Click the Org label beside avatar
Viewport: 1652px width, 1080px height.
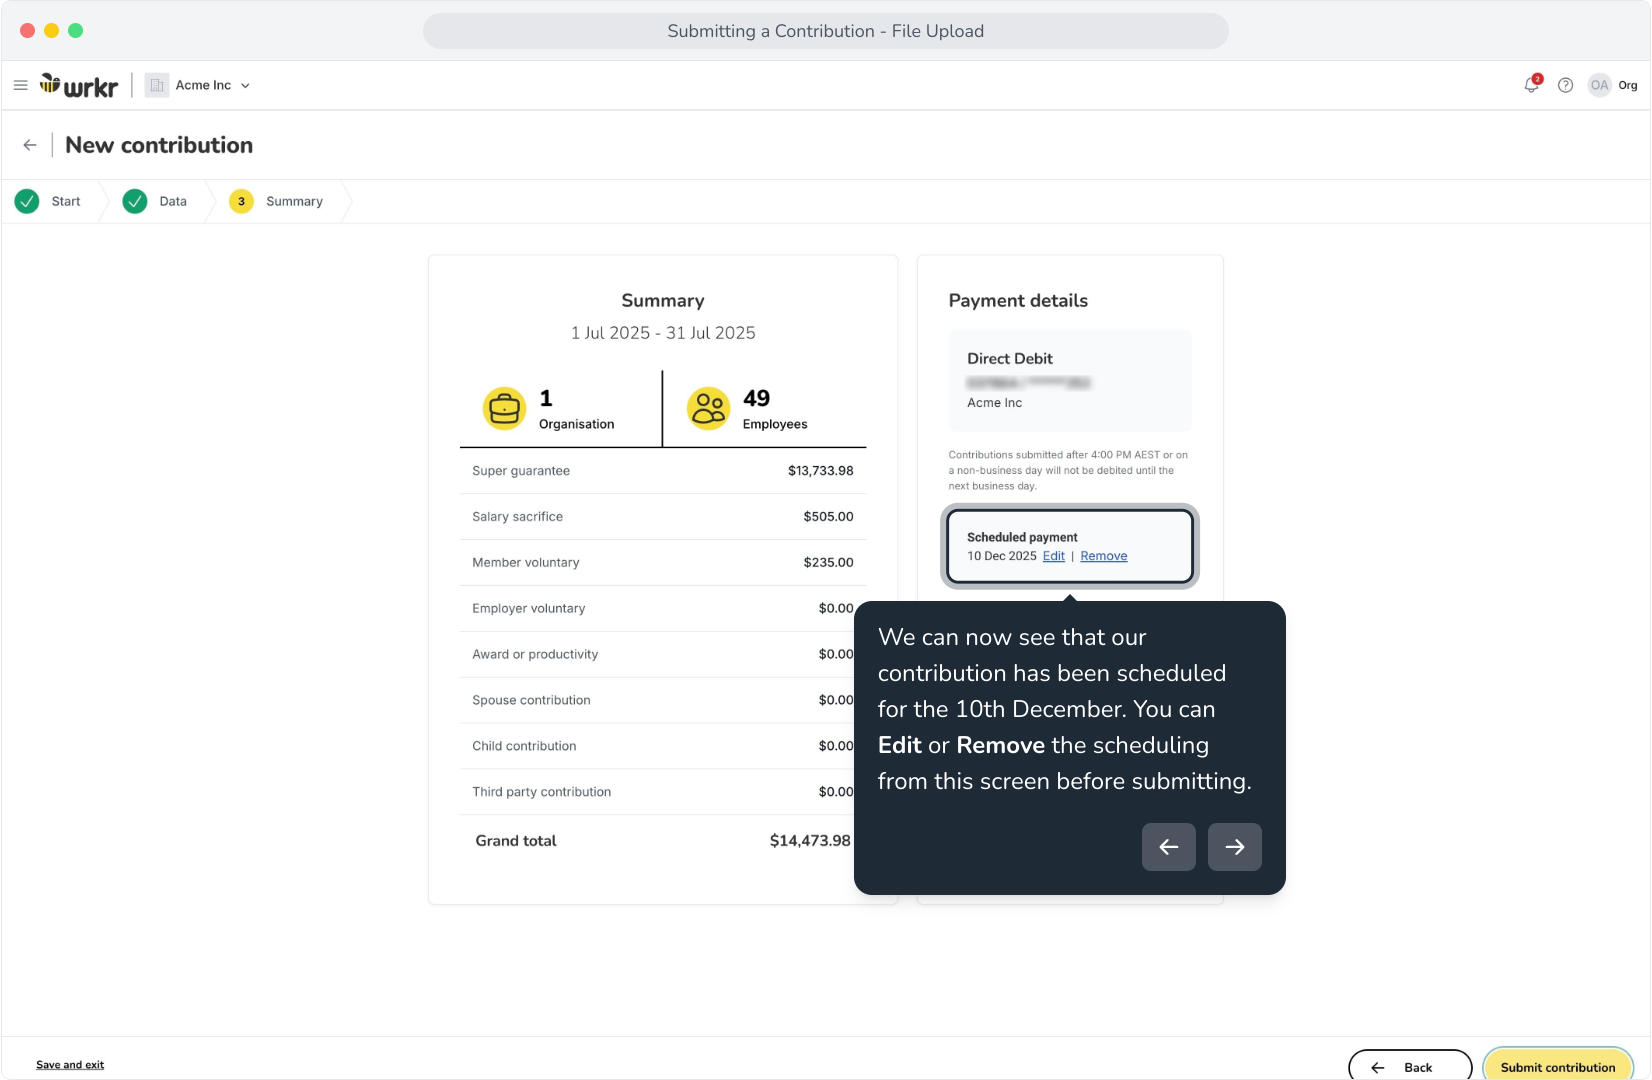click(x=1628, y=86)
